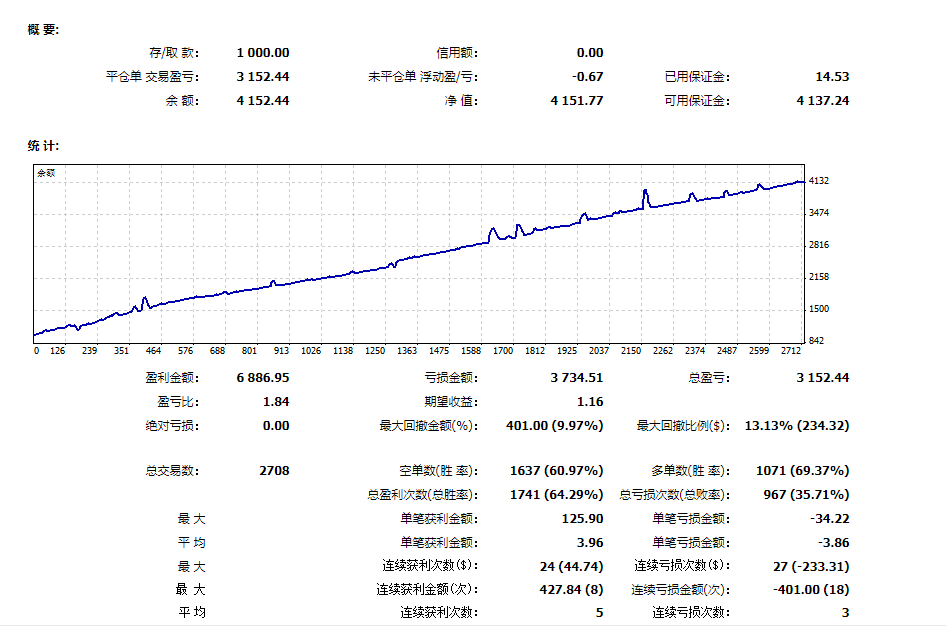The height and width of the screenshot is (634, 946).
Task: Select relative drawdown 13.13% (234.32)
Action: click(797, 426)
